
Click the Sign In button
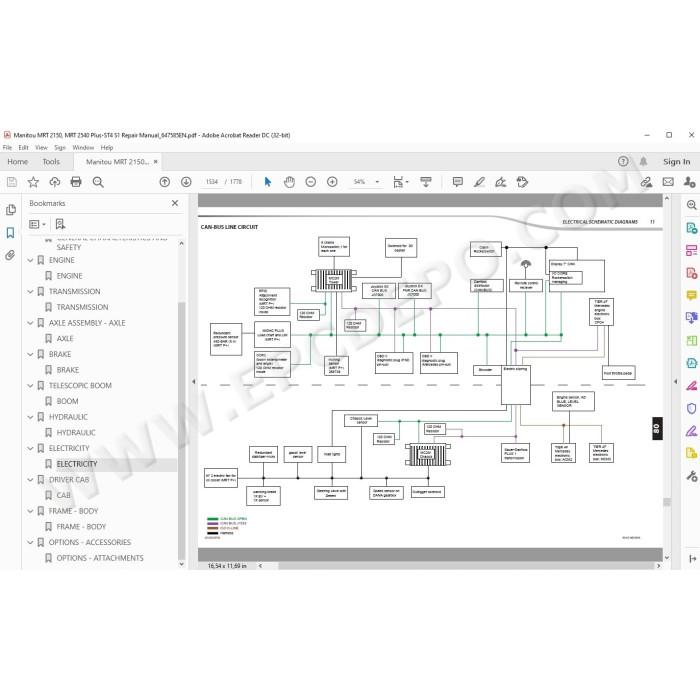(676, 162)
